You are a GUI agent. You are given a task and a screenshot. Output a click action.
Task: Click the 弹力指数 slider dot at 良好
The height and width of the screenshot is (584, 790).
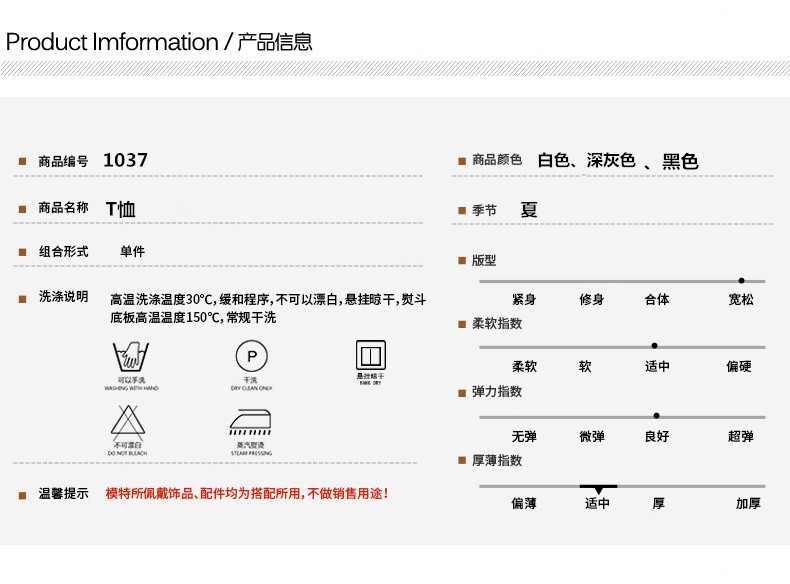tap(656, 416)
